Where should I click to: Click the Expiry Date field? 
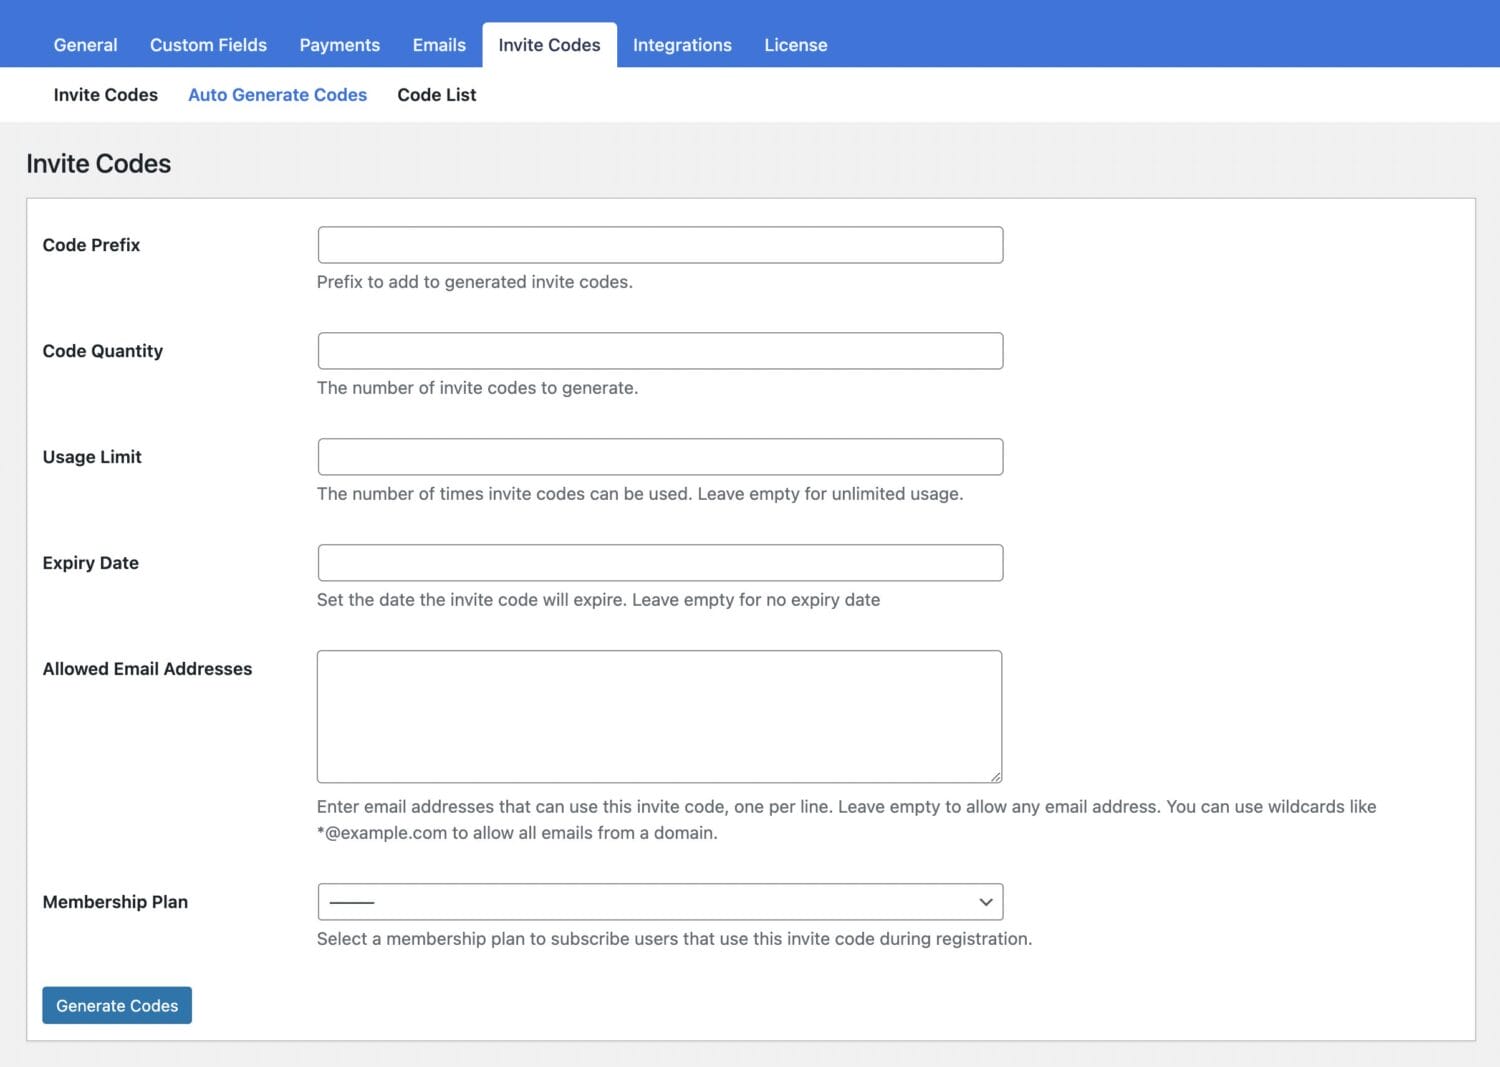[x=660, y=563]
